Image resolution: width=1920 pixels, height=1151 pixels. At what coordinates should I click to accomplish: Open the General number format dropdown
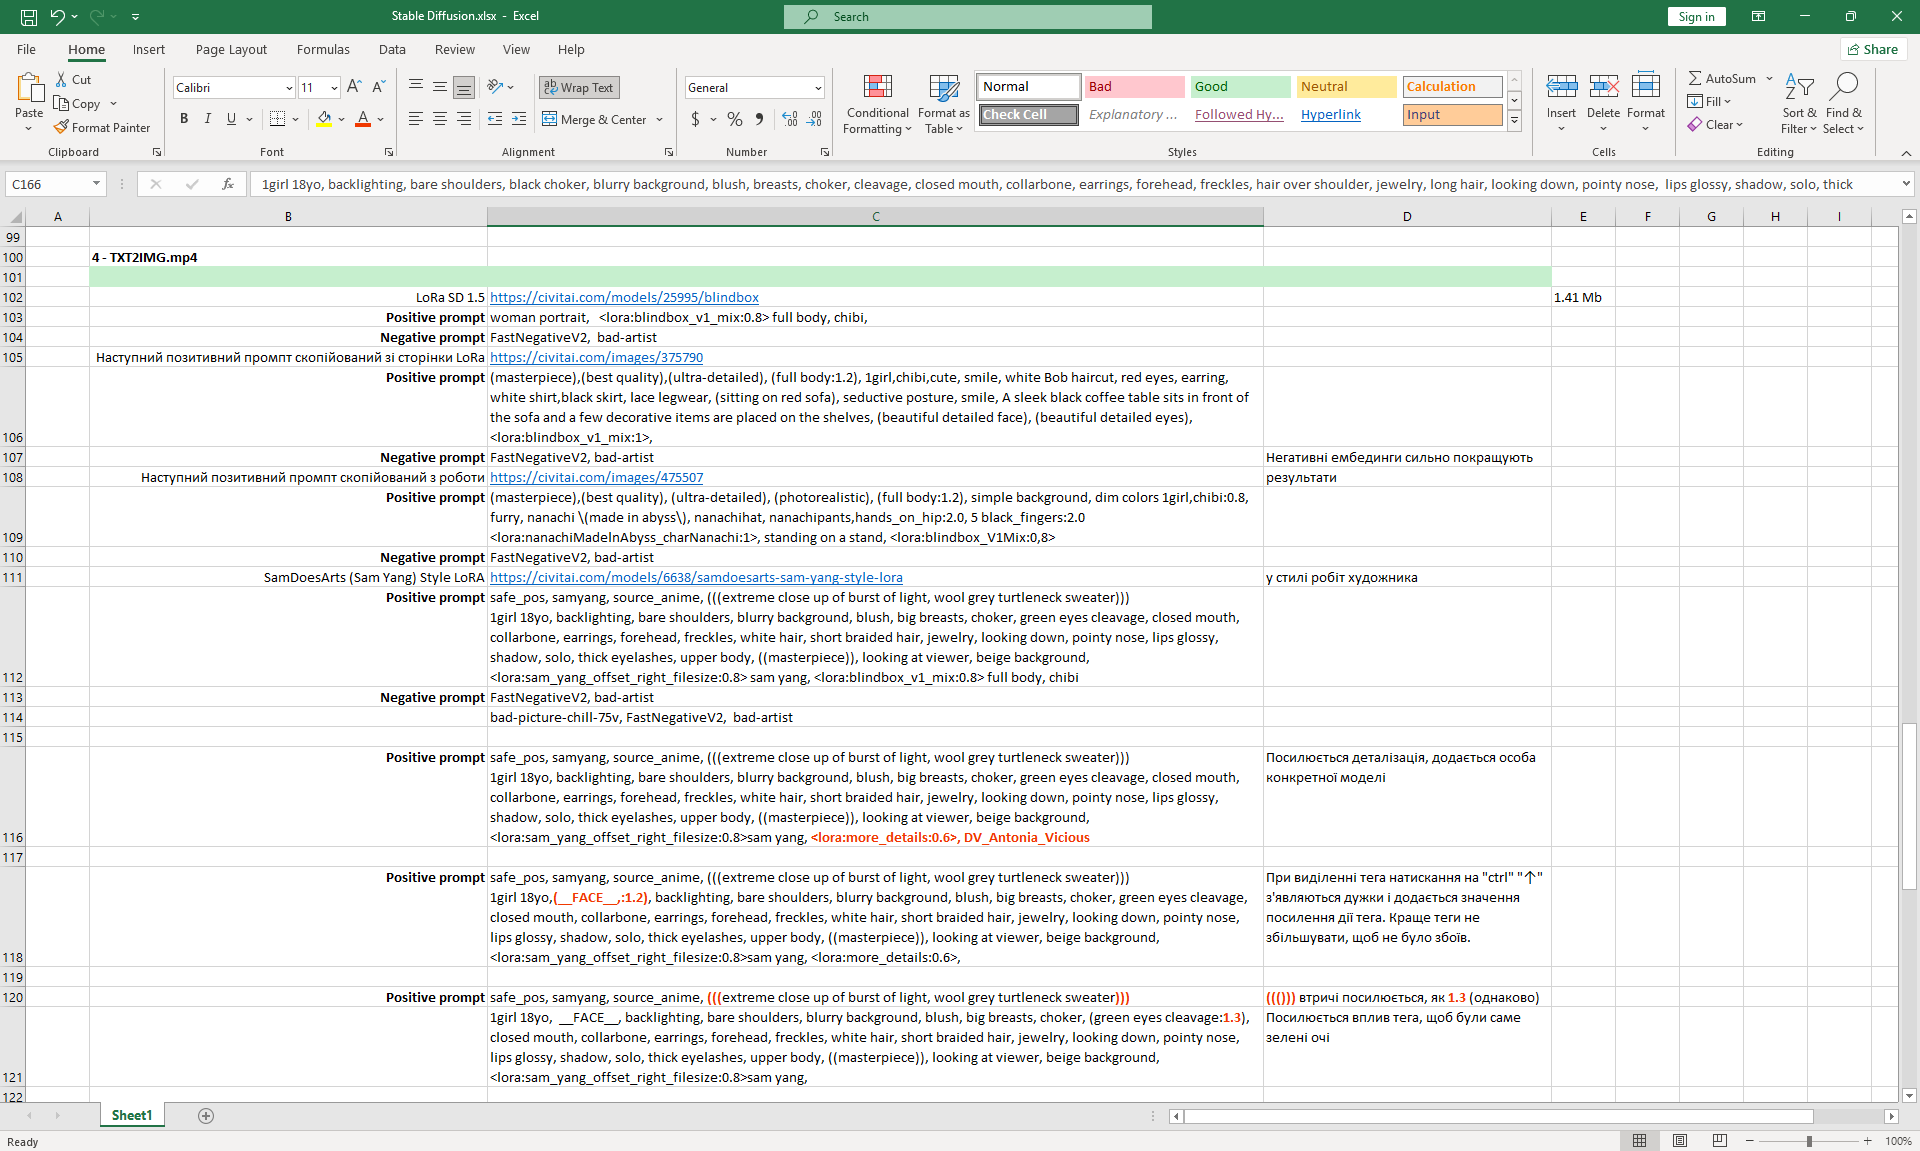tap(817, 88)
